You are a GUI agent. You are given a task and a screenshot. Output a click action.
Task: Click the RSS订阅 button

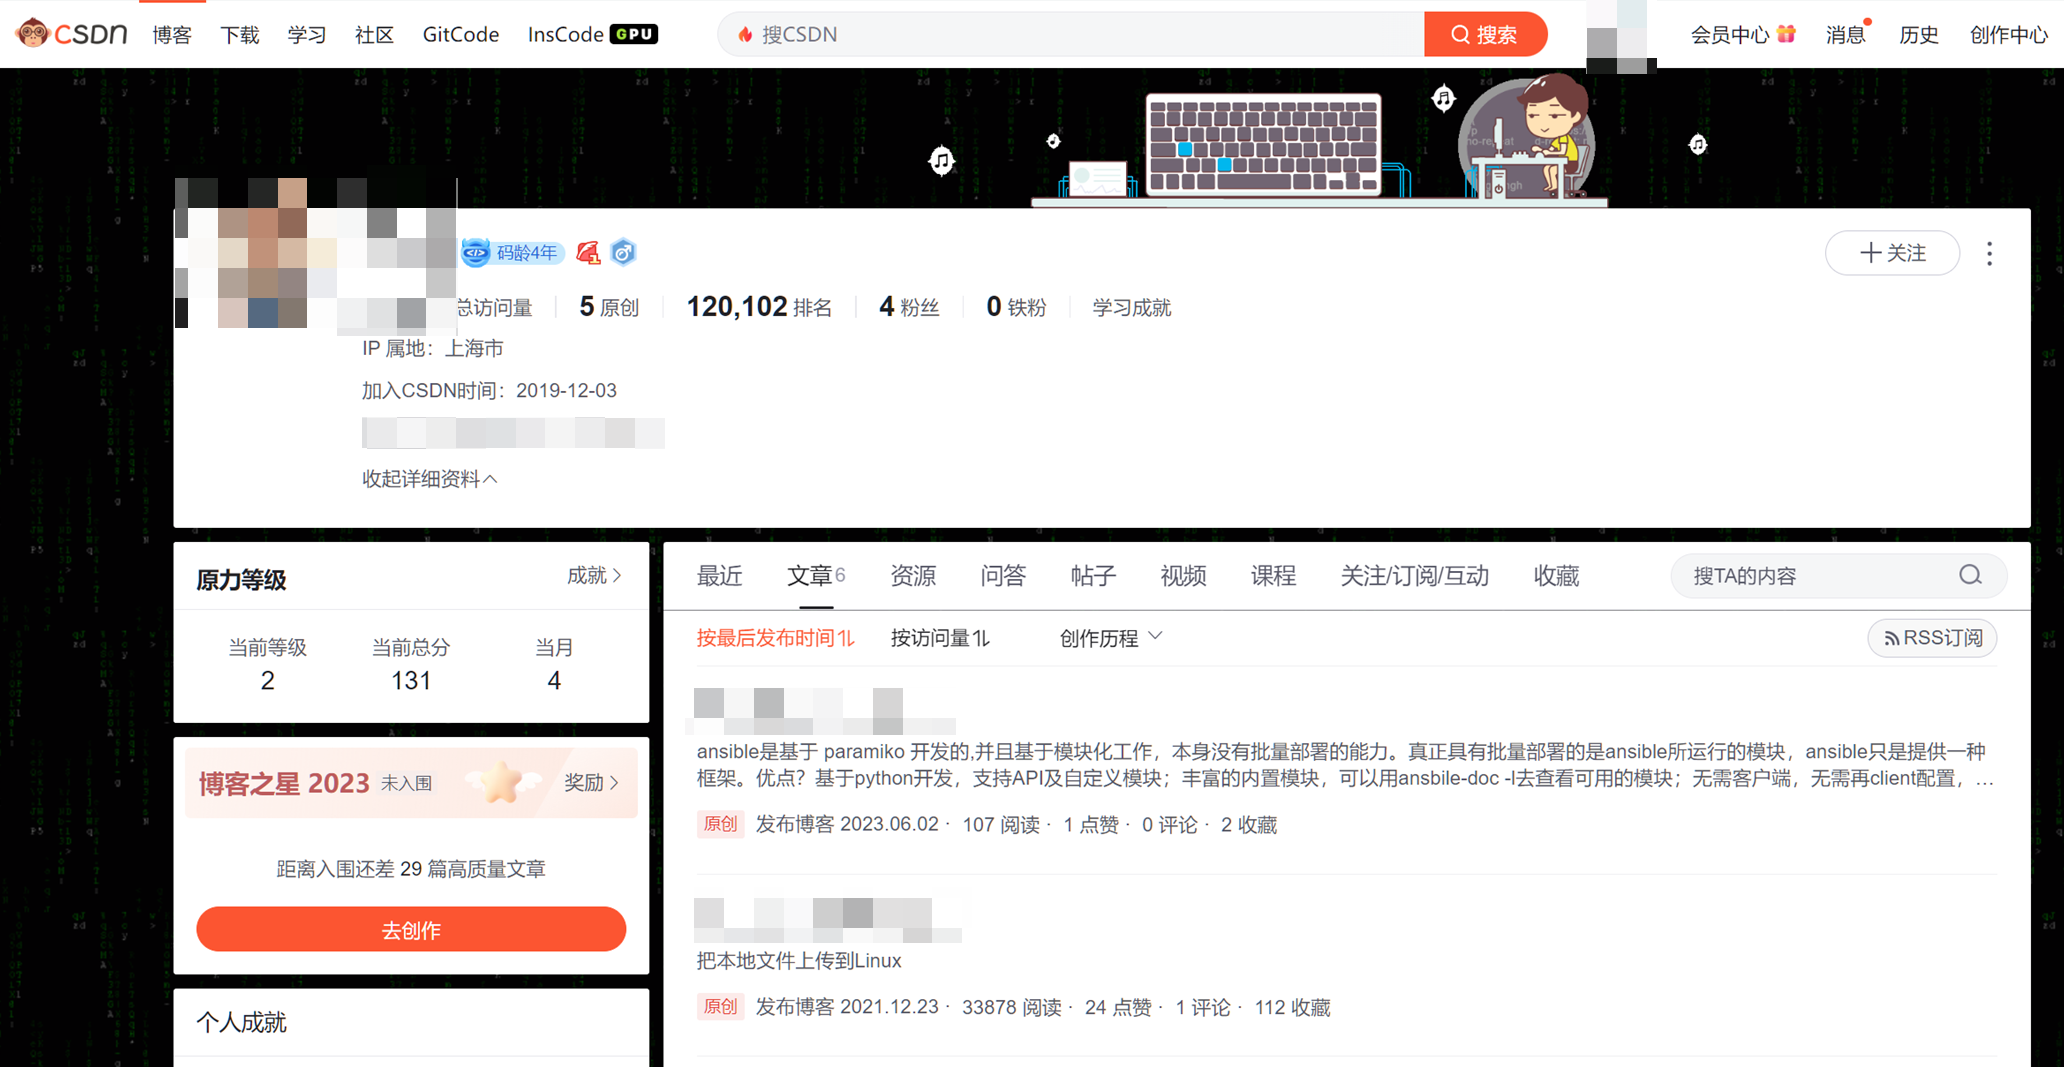(x=1932, y=638)
